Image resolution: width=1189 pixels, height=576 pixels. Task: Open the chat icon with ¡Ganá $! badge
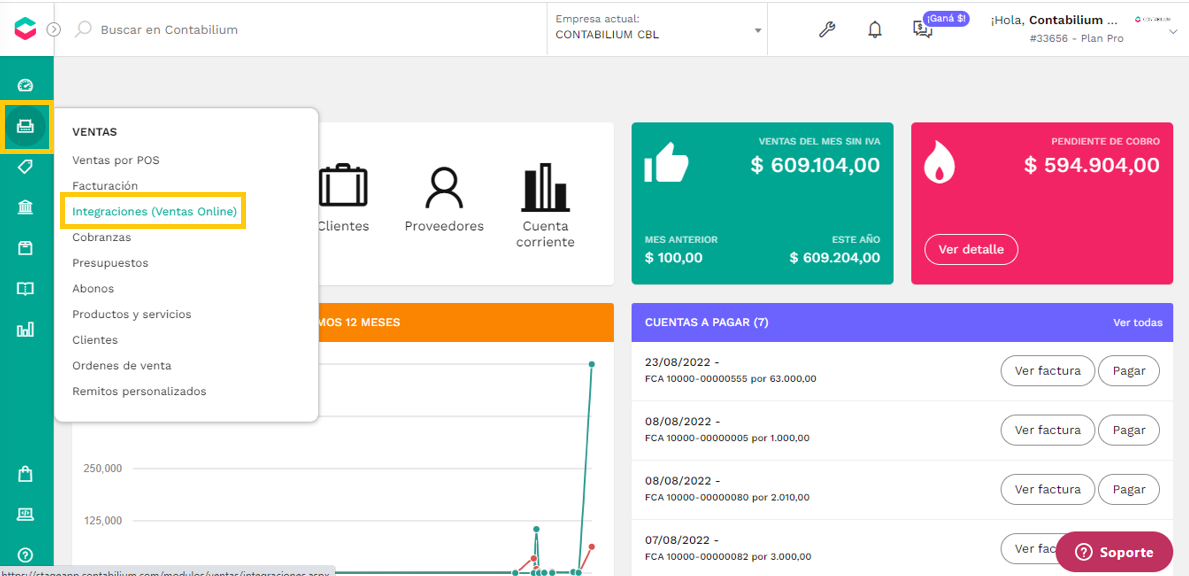coord(922,31)
